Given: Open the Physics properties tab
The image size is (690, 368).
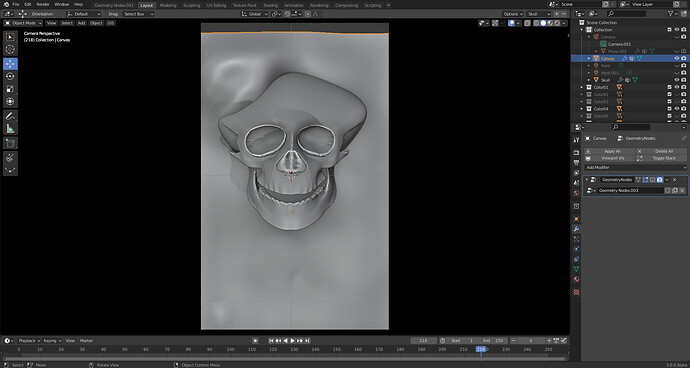Looking at the screenshot, I should (576, 249).
